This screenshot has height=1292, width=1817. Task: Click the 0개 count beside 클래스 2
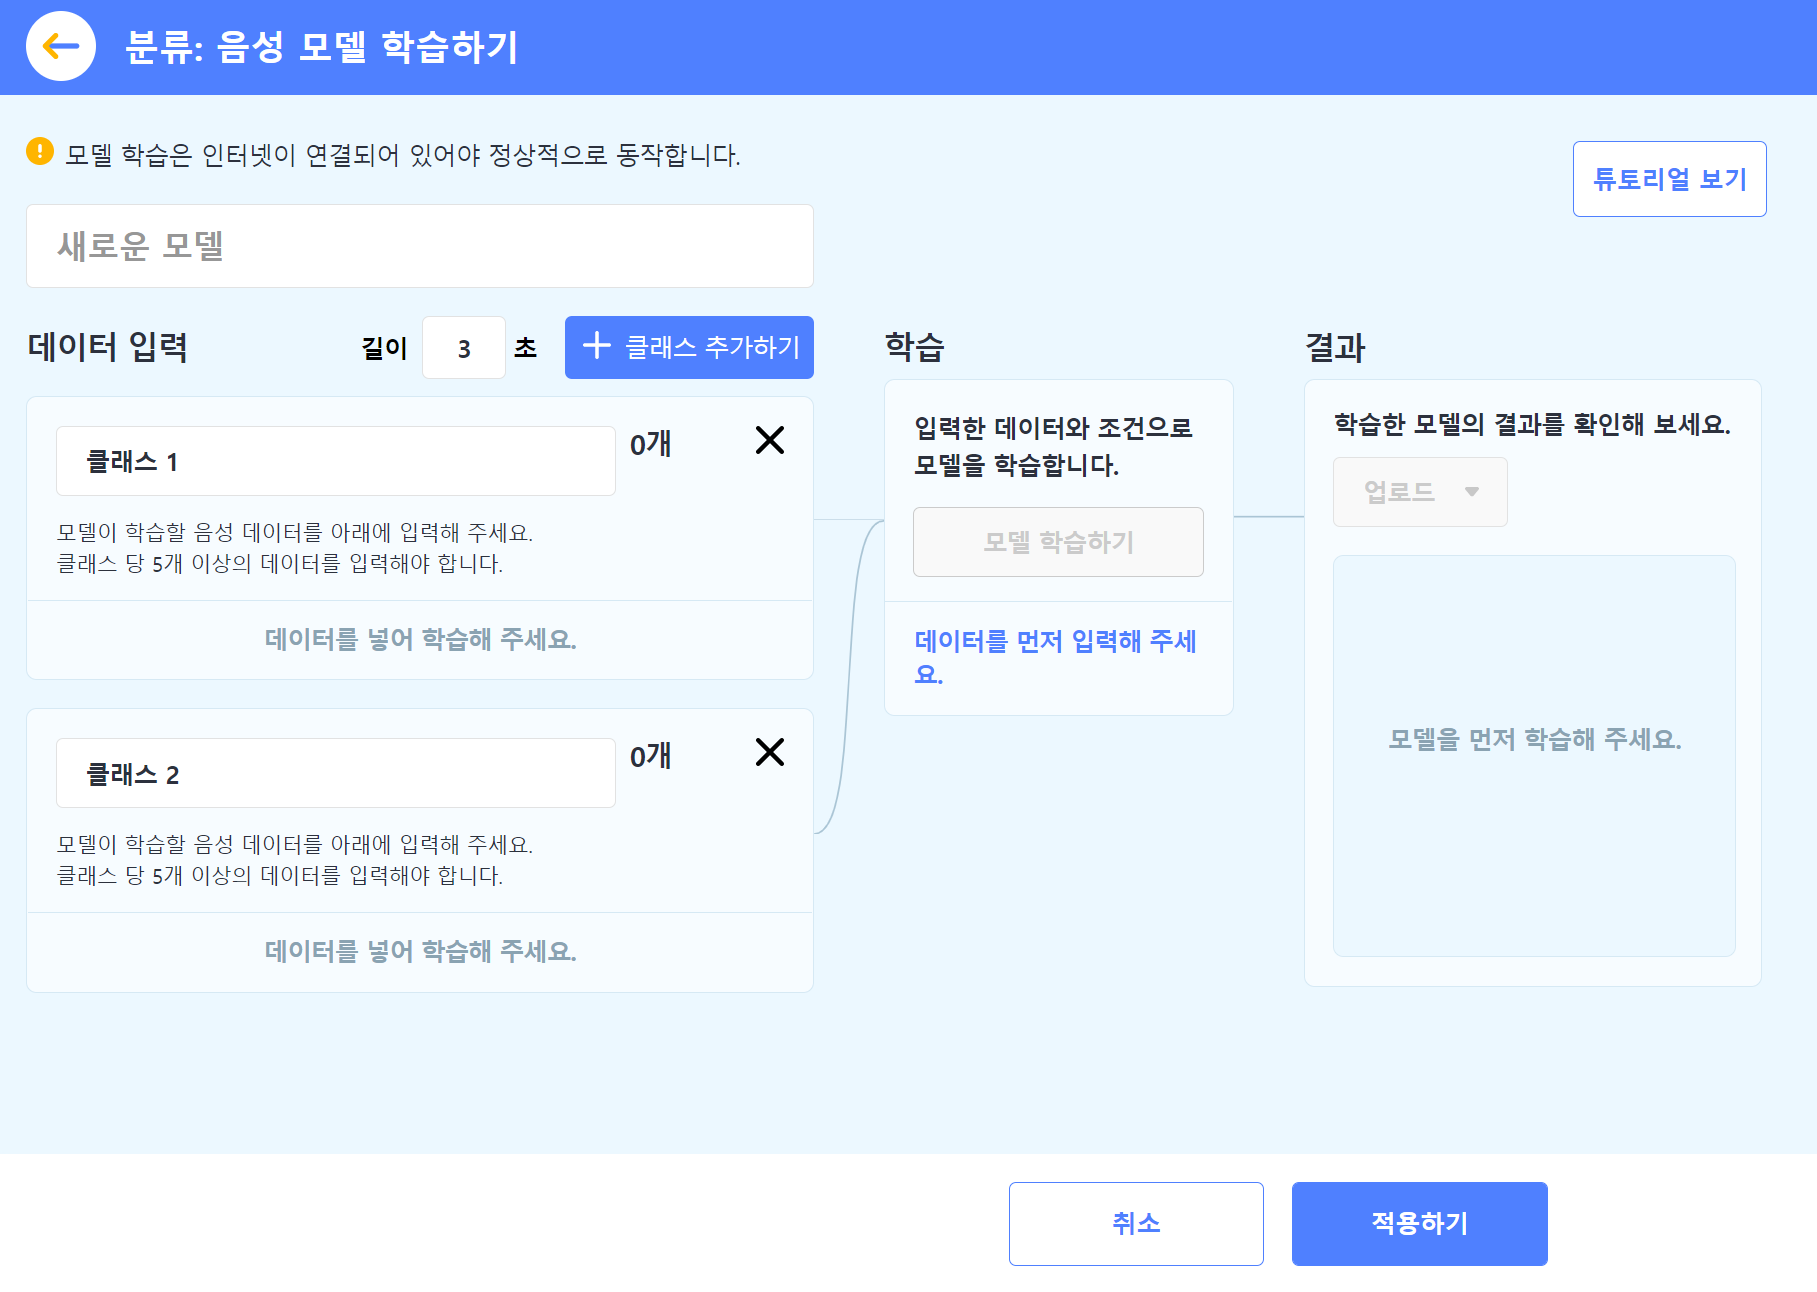[x=650, y=756]
